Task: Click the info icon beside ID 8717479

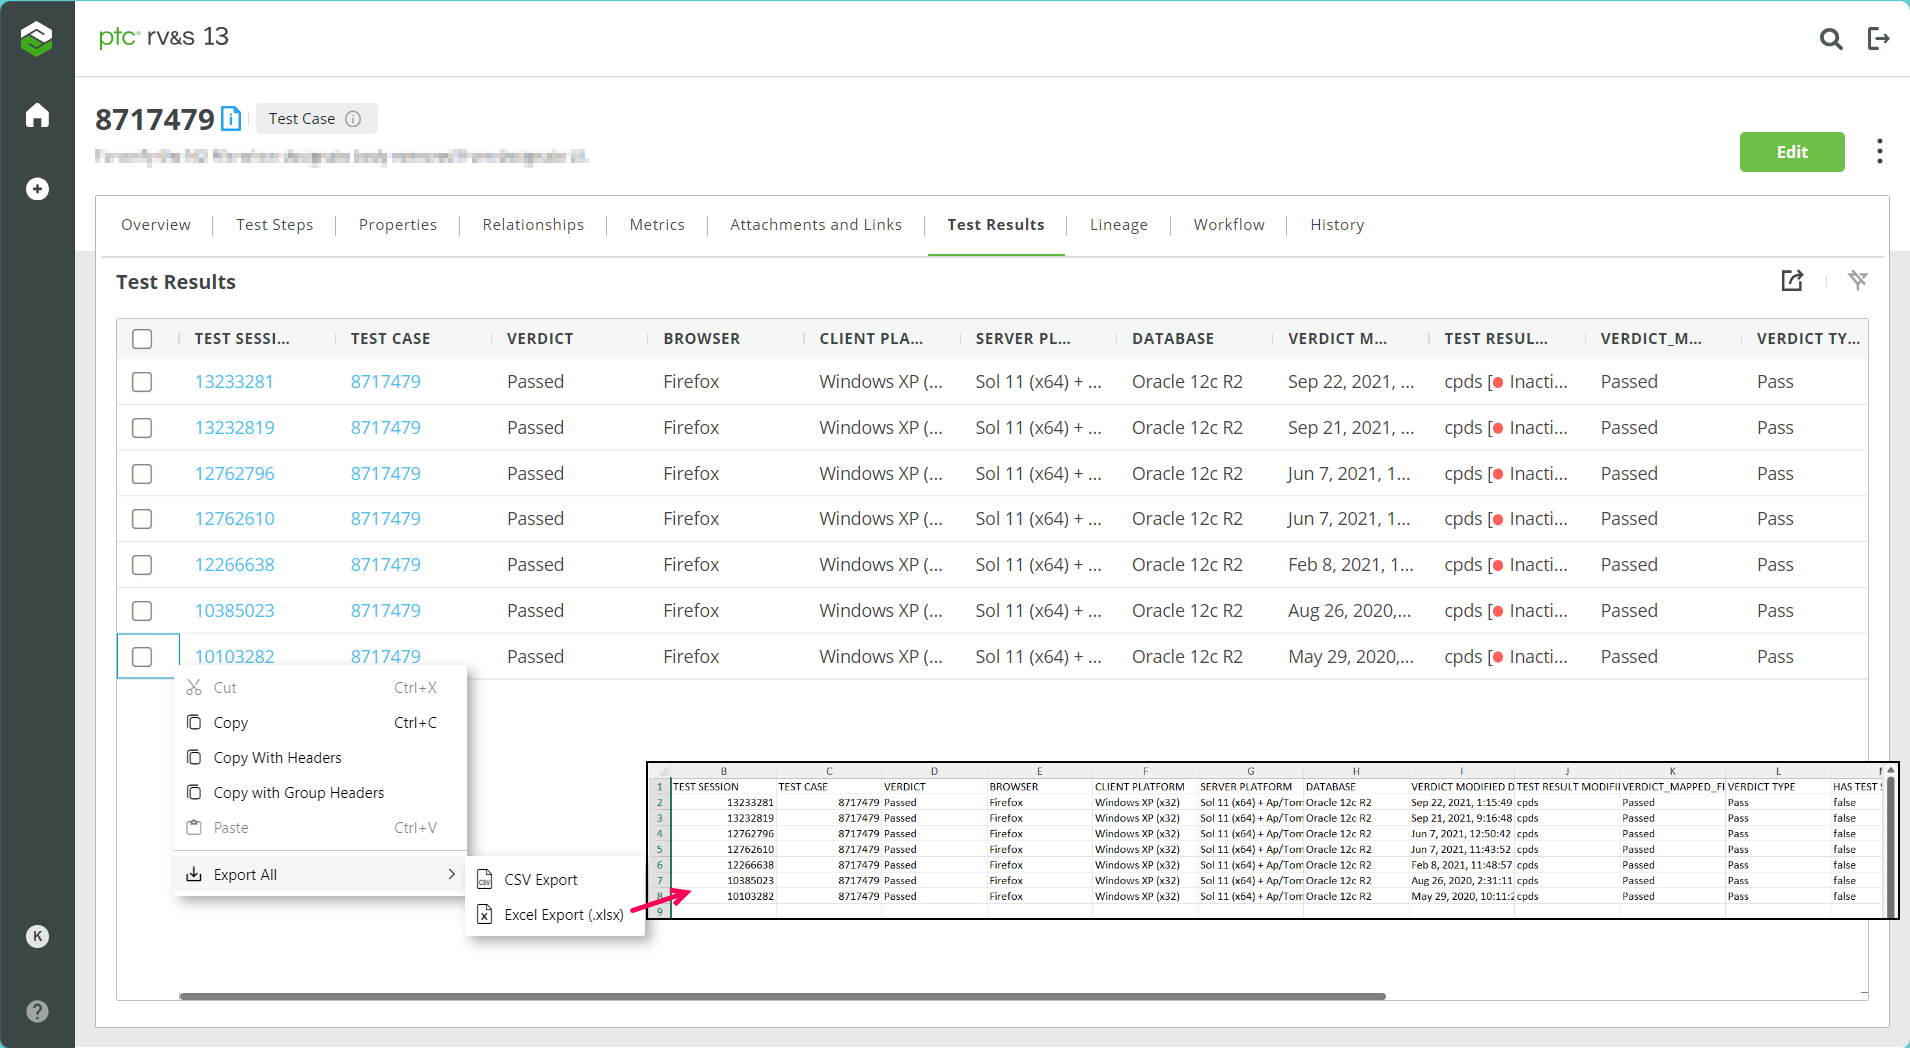Action: click(231, 118)
